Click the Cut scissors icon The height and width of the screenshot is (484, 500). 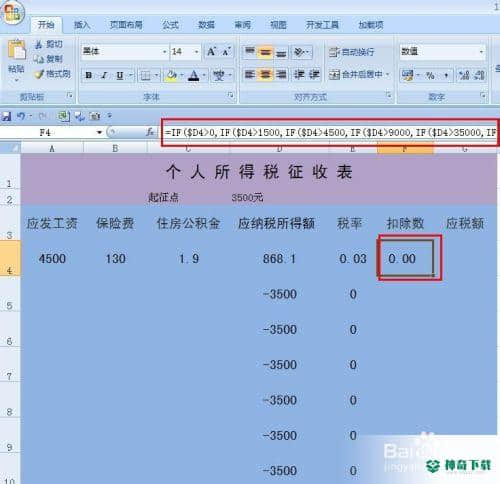coord(39,44)
